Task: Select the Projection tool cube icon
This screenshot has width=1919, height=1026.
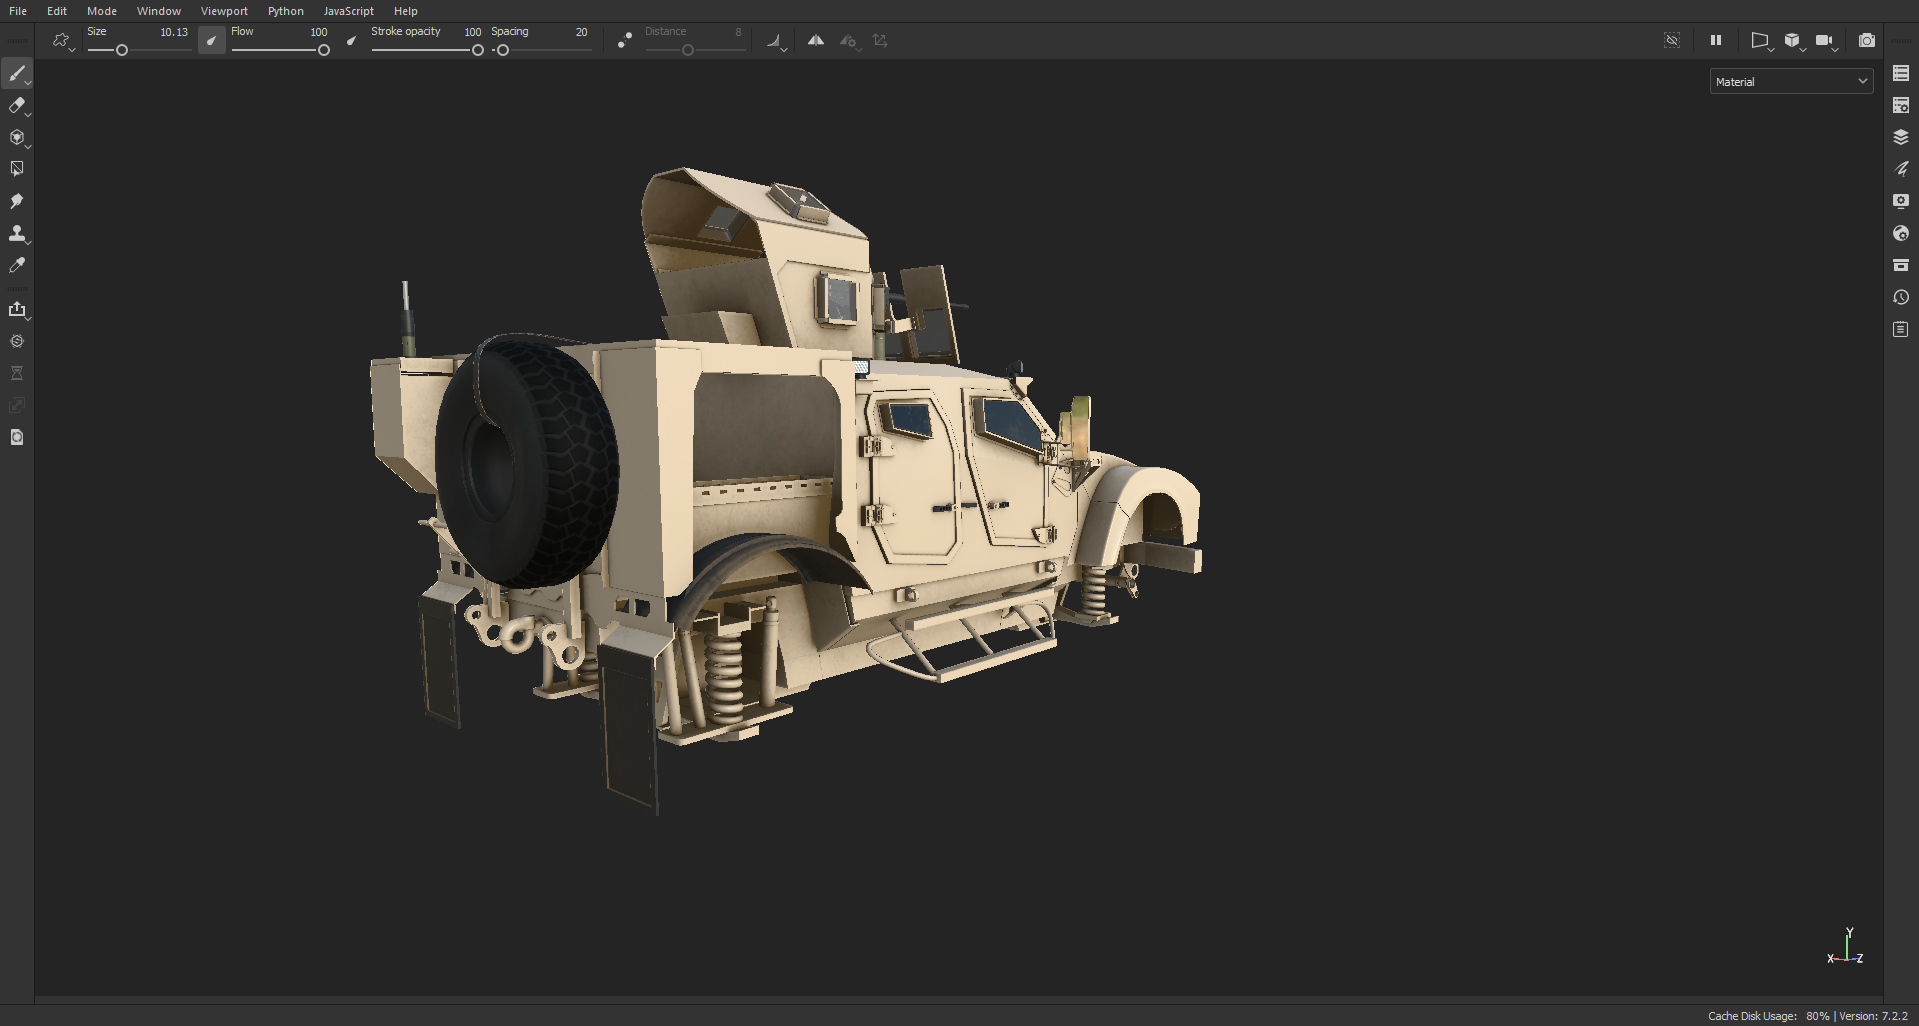Action: point(17,138)
